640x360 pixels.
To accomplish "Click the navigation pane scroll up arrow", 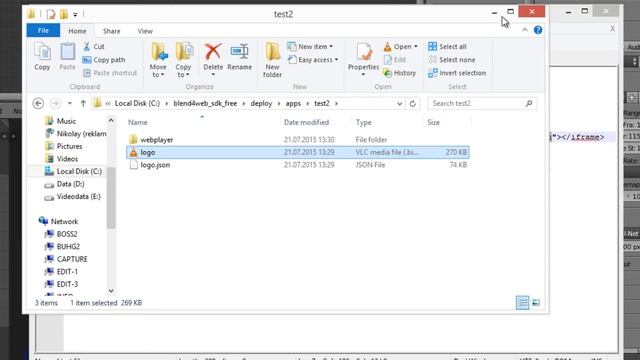I will [x=111, y=120].
